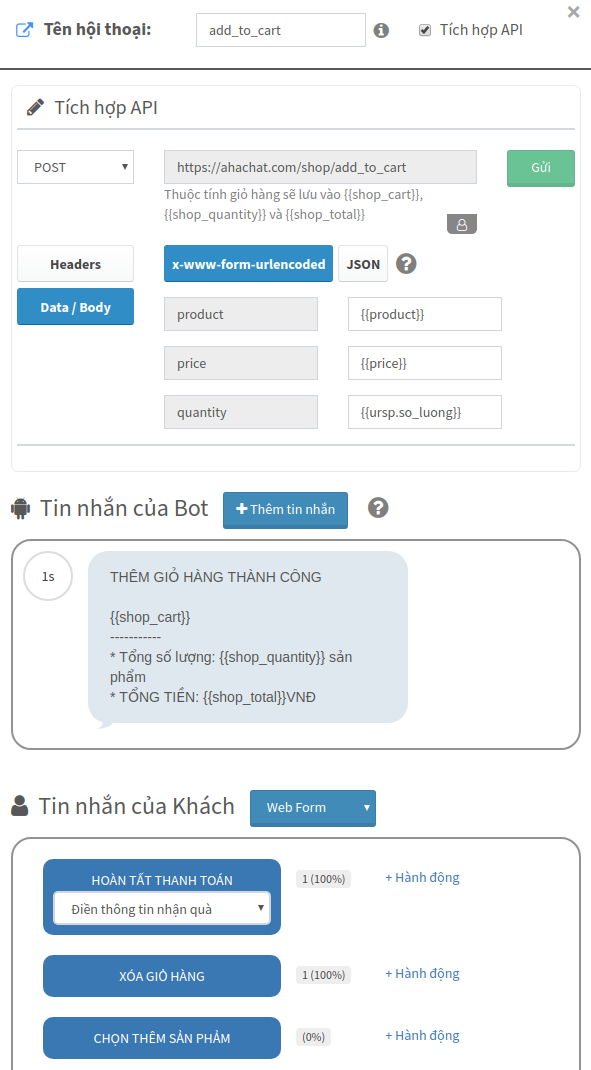This screenshot has width=591, height=1070.
Task: Open the Điền thông tin nhận quà dropdown
Action: 162,909
